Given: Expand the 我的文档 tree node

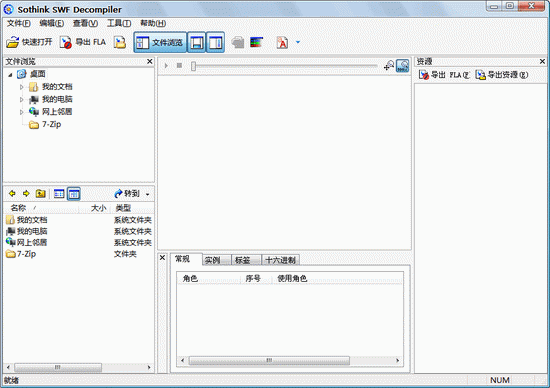Looking at the screenshot, I should 21,87.
